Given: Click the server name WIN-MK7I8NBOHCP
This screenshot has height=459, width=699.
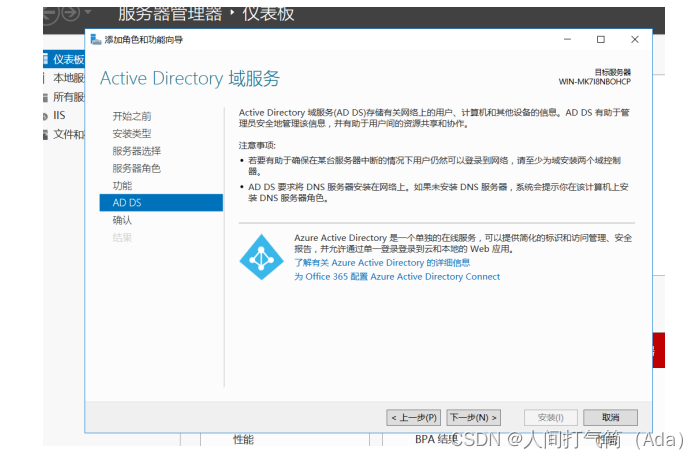Looking at the screenshot, I should point(595,82).
